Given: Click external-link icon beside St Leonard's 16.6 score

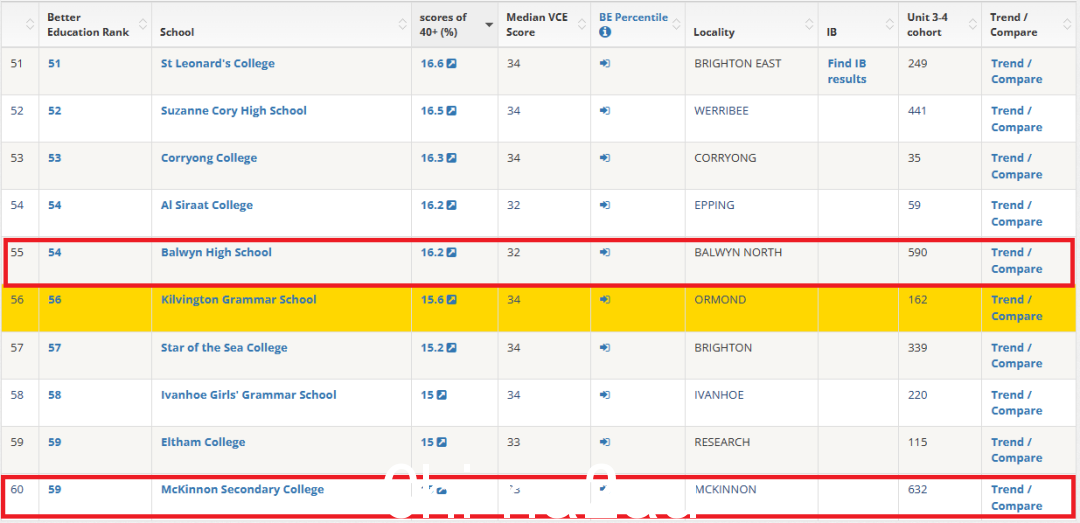Looking at the screenshot, I should point(451,63).
